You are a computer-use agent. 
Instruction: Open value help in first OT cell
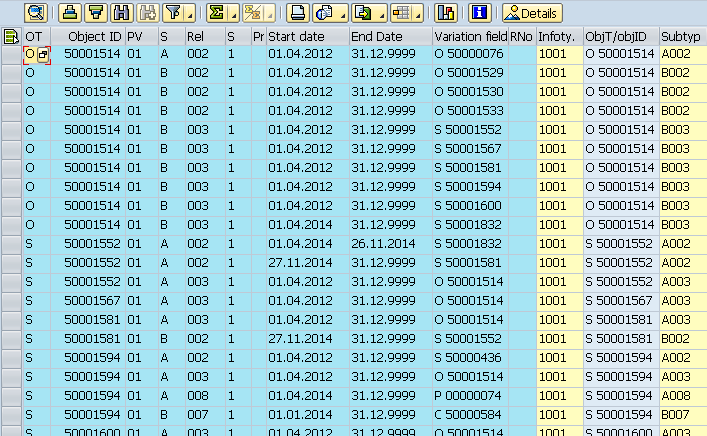pyautogui.click(x=43, y=54)
